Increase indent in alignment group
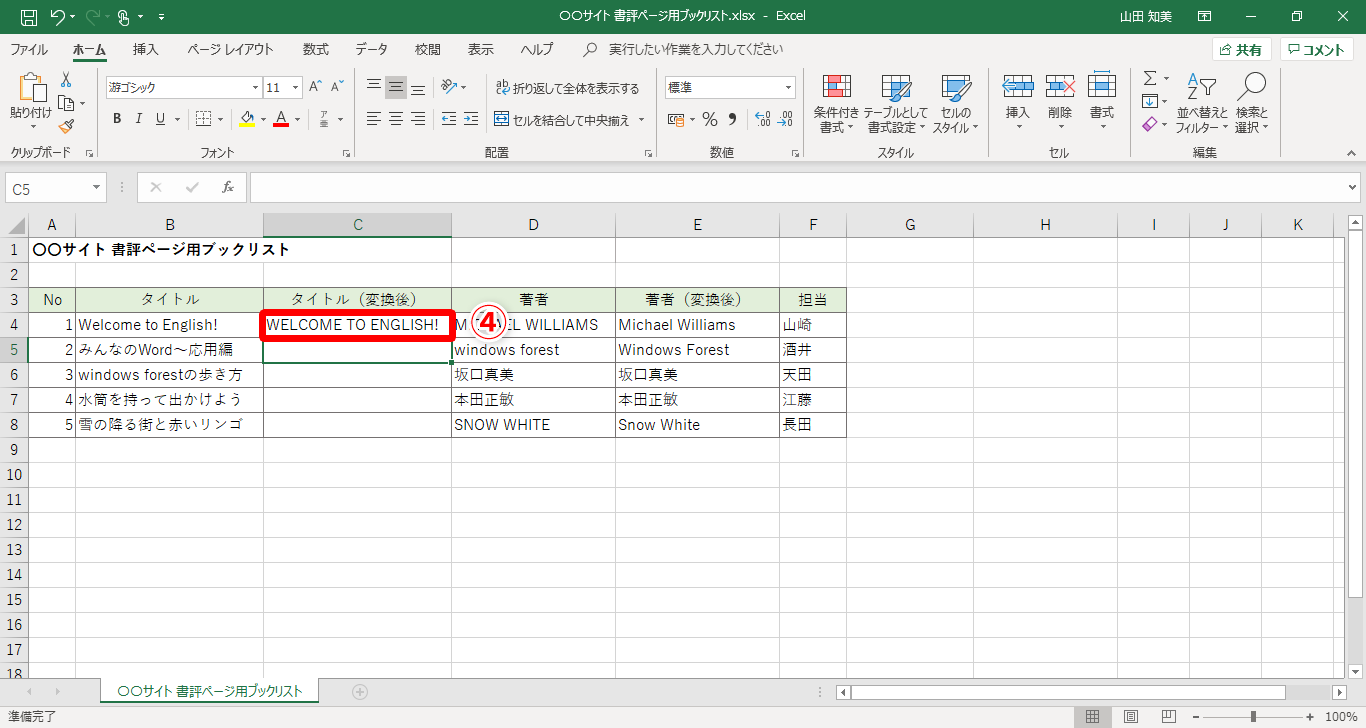This screenshot has height=728, width=1366. click(x=470, y=119)
